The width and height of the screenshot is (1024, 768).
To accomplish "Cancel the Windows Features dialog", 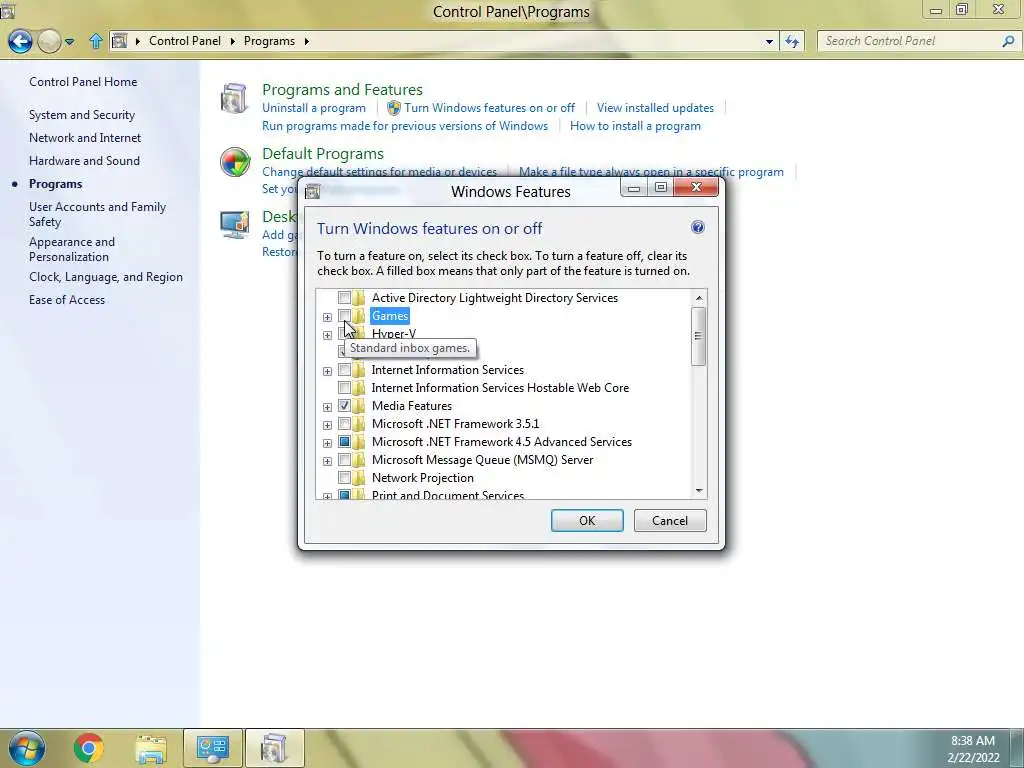I will coord(670,520).
